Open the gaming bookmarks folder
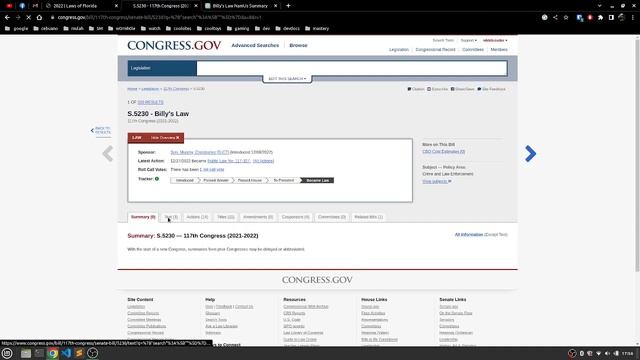Screen dimensions: 640x360 (x=238, y=29)
